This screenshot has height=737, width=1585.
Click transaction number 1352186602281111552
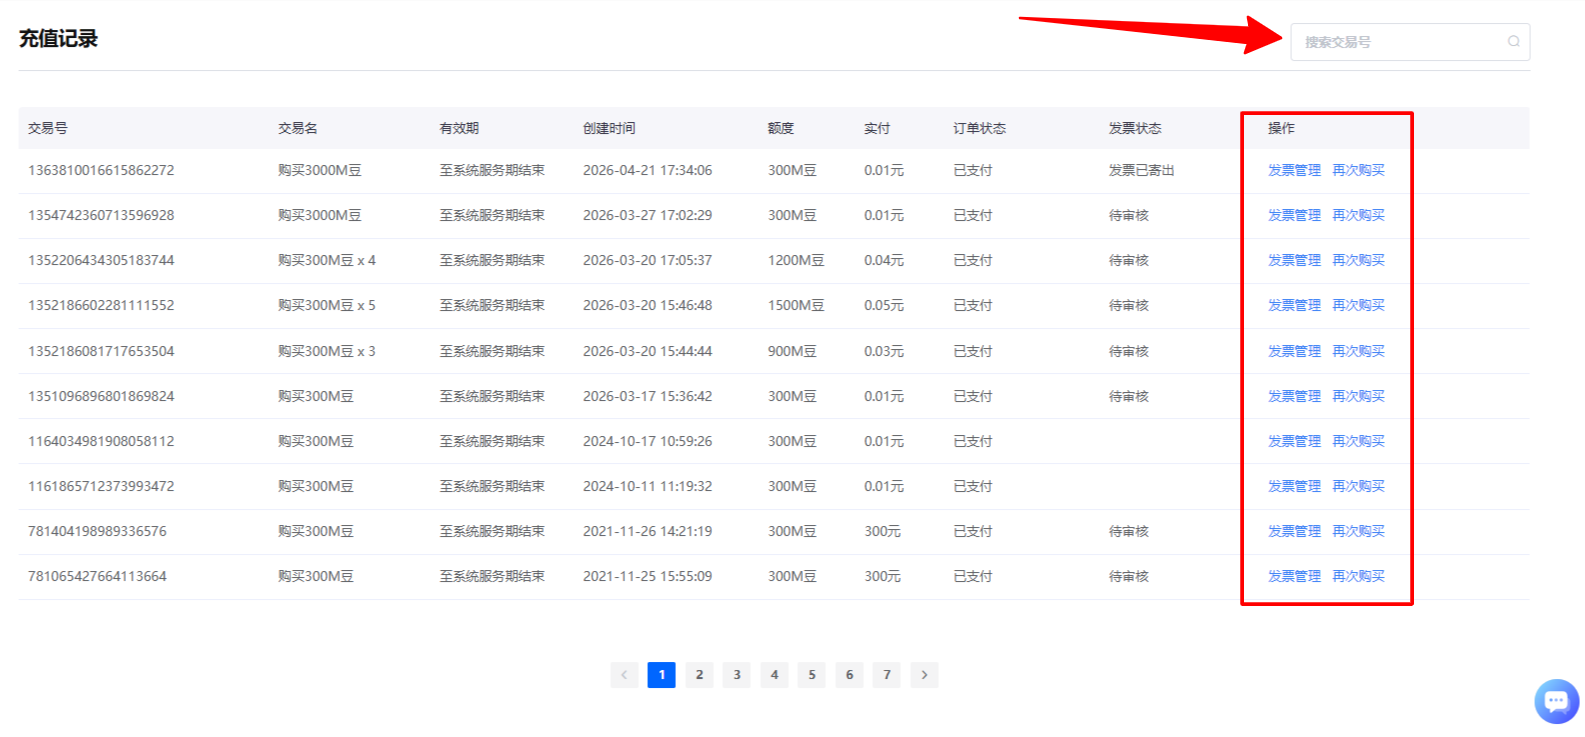pos(101,305)
